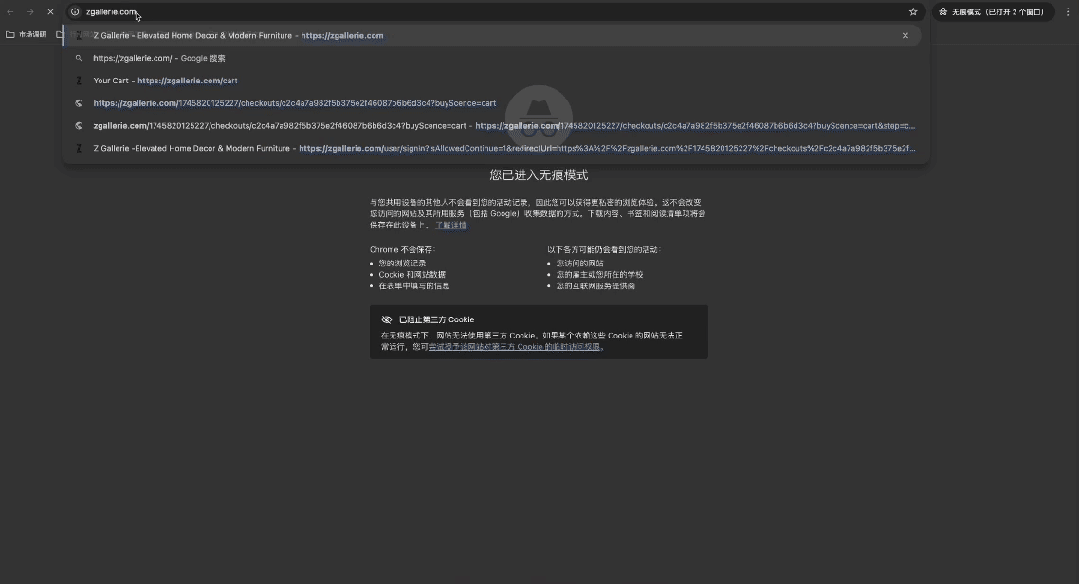1079x584 pixels.
Task: Choose the checkouts suggestion with step parameter
Action: tap(500, 126)
